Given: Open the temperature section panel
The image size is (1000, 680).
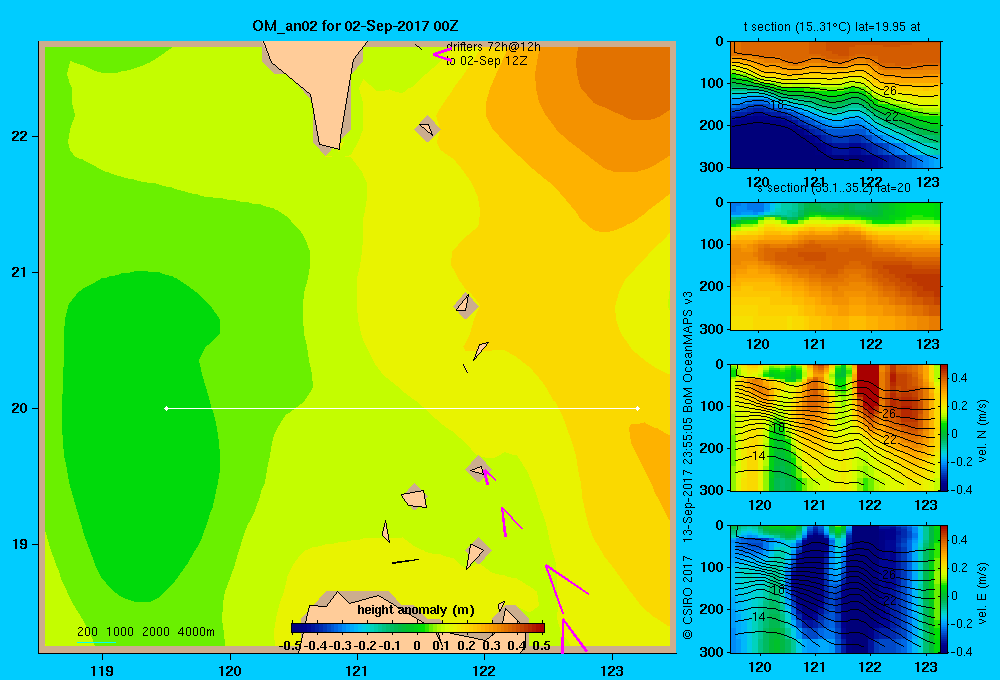Looking at the screenshot, I should [835, 105].
